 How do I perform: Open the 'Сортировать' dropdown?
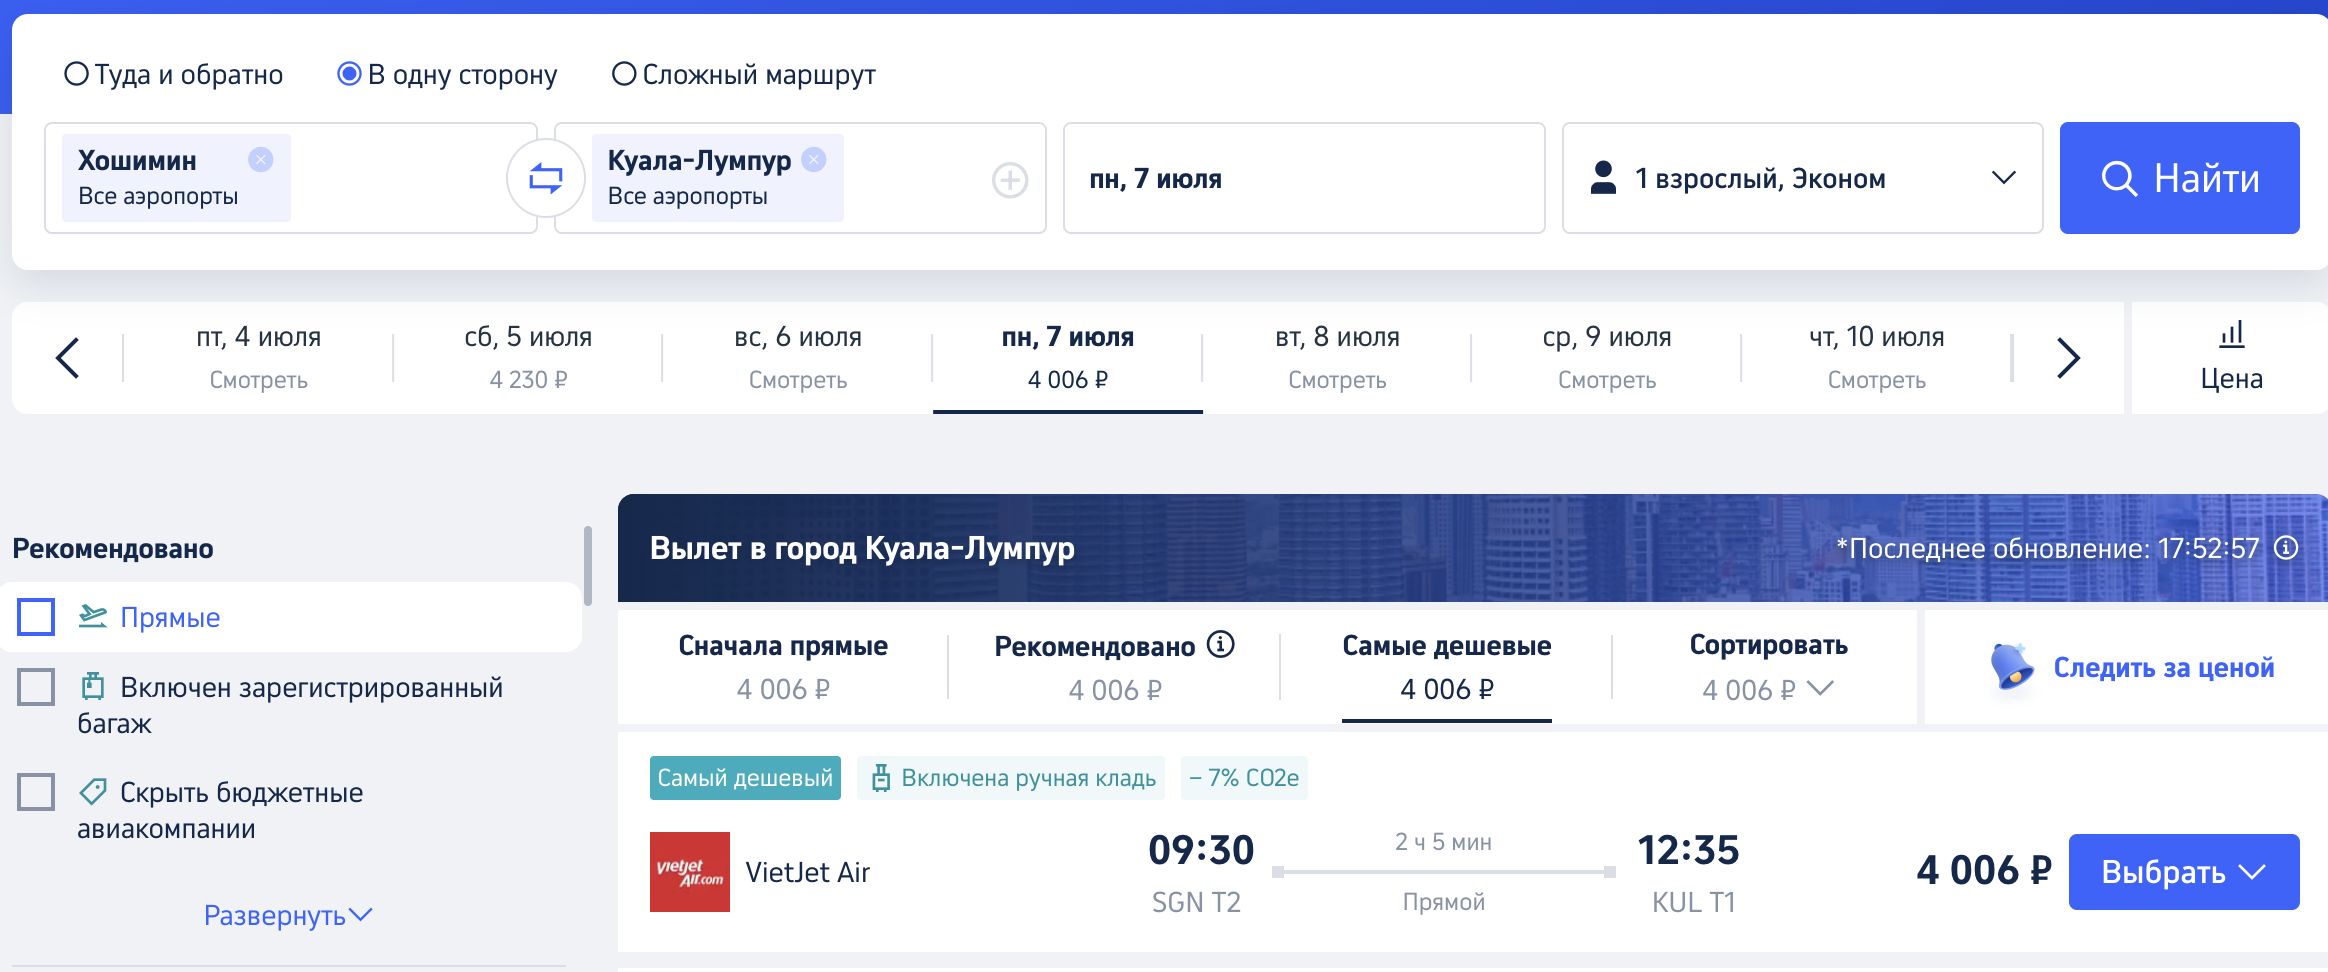click(1768, 667)
